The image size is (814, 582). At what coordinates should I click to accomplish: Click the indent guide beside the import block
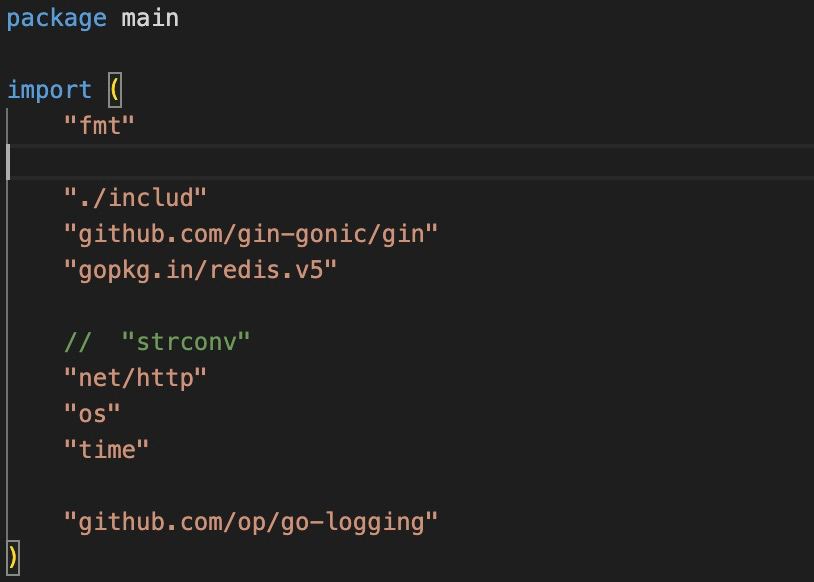7,324
